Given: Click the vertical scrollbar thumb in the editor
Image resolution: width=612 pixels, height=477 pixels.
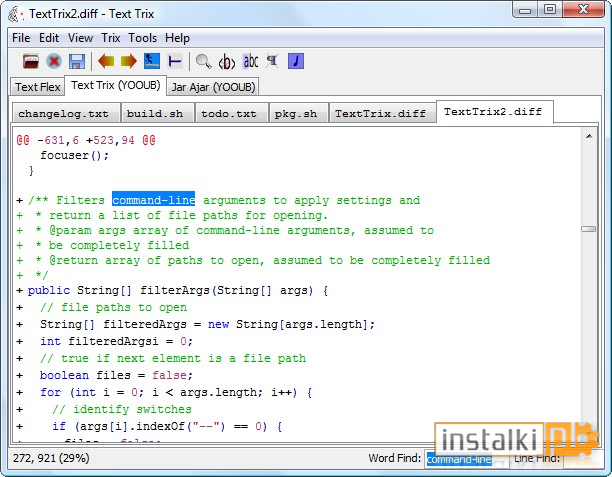Looking at the screenshot, I should tap(589, 229).
